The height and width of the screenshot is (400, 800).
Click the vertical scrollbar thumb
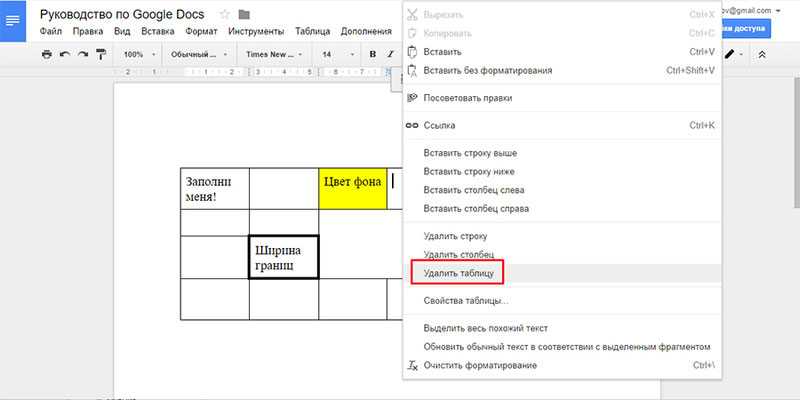[x=797, y=143]
